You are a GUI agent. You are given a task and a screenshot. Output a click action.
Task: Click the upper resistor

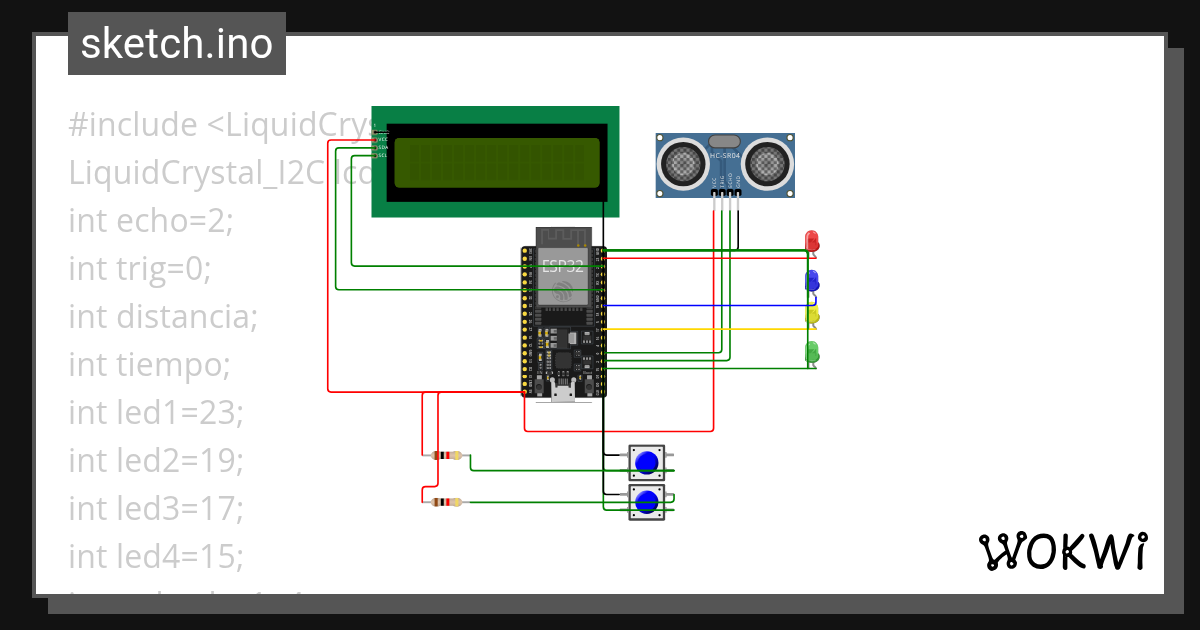pos(445,455)
